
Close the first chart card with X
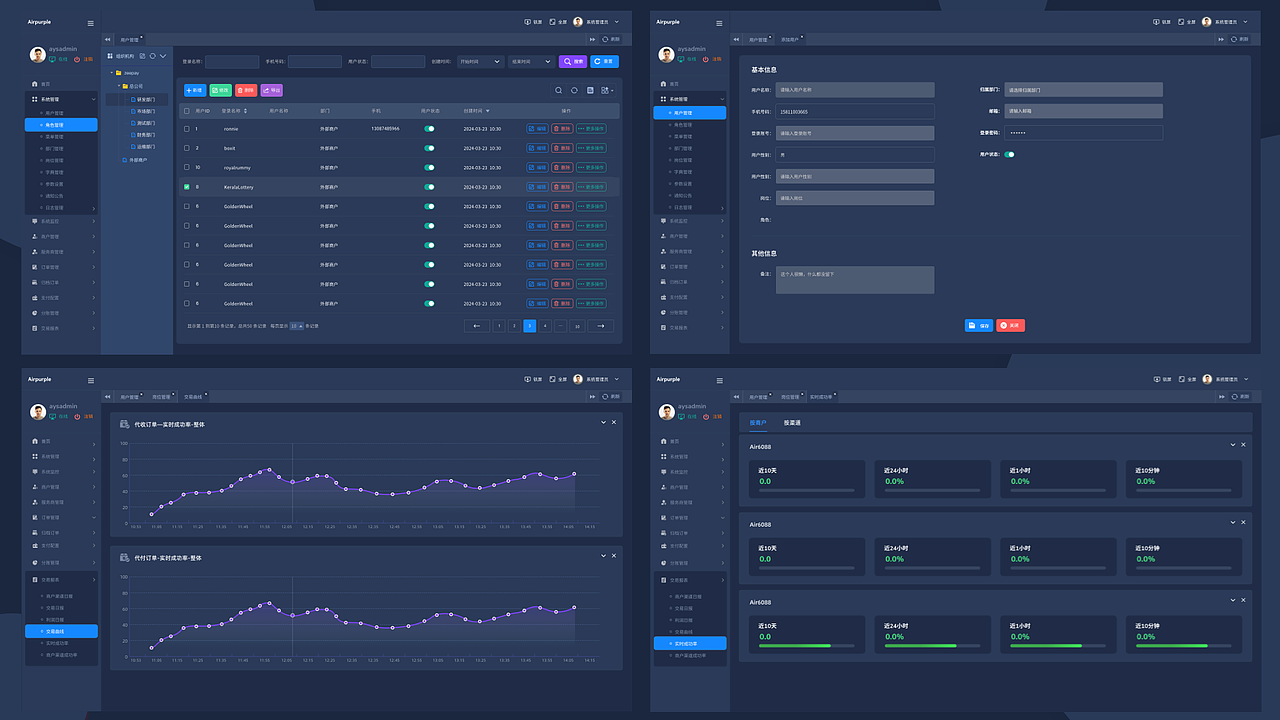(614, 423)
